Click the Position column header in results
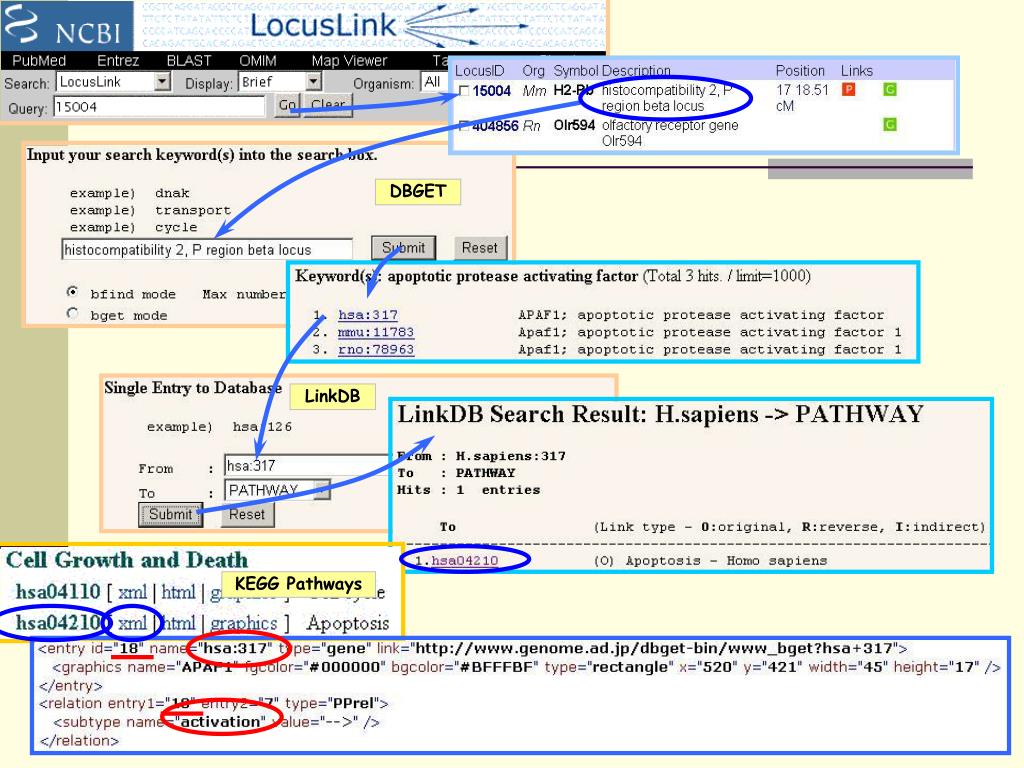The width and height of the screenshot is (1024, 768). 800,71
